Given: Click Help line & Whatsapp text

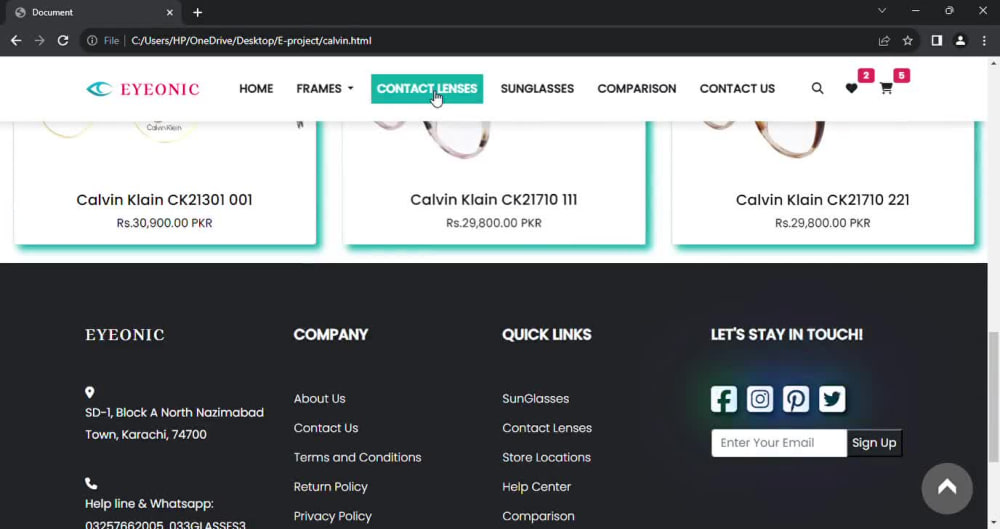Looking at the screenshot, I should [149, 504].
